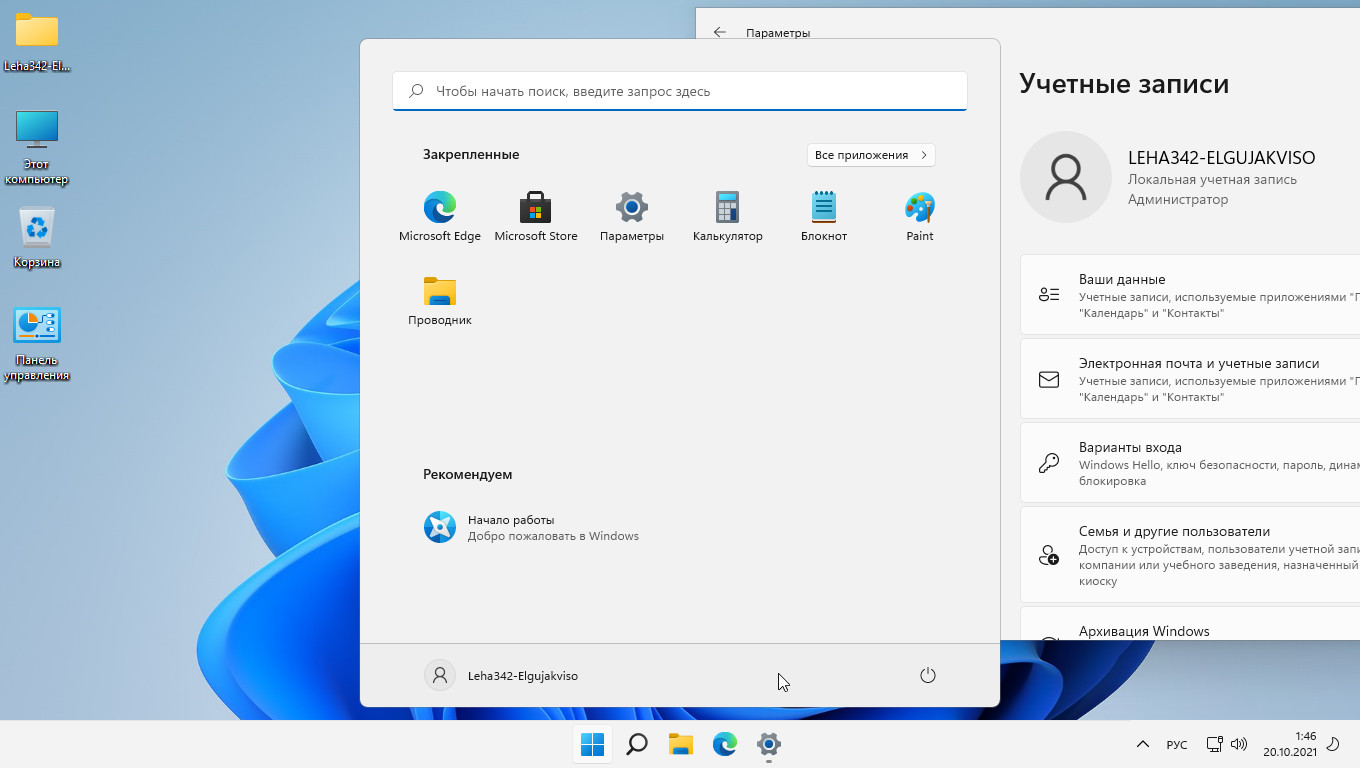Click the Leha342-Elgujakviso user account button
Viewport: 1360px width, 768px height.
coord(502,676)
